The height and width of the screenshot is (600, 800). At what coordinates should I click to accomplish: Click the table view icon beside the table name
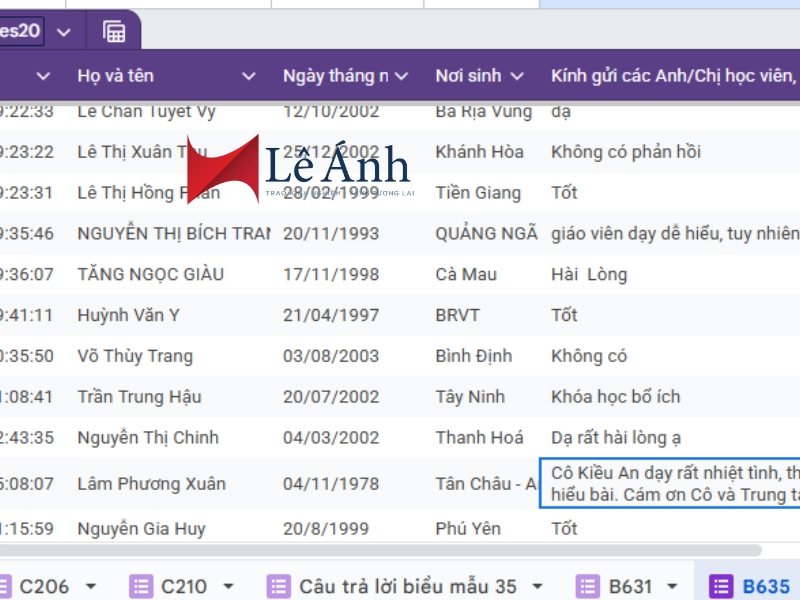[114, 31]
